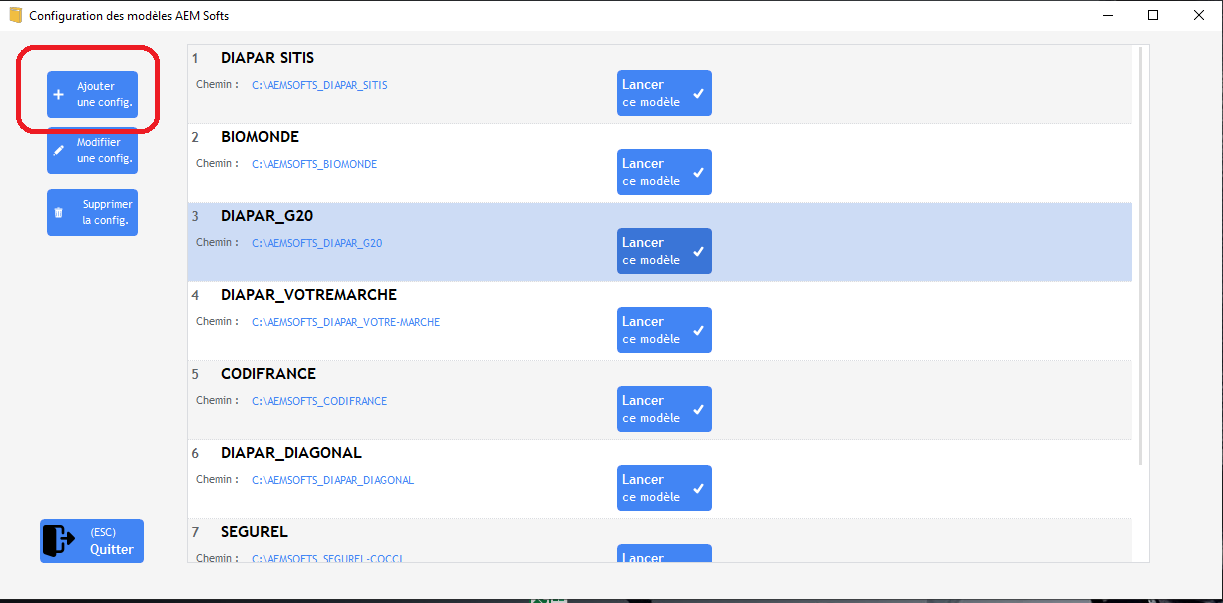The width and height of the screenshot is (1223, 603).
Task: Open the C:\AEMSOFTS_DIAPAR_DIAGONAL path link
Action: (x=332, y=480)
